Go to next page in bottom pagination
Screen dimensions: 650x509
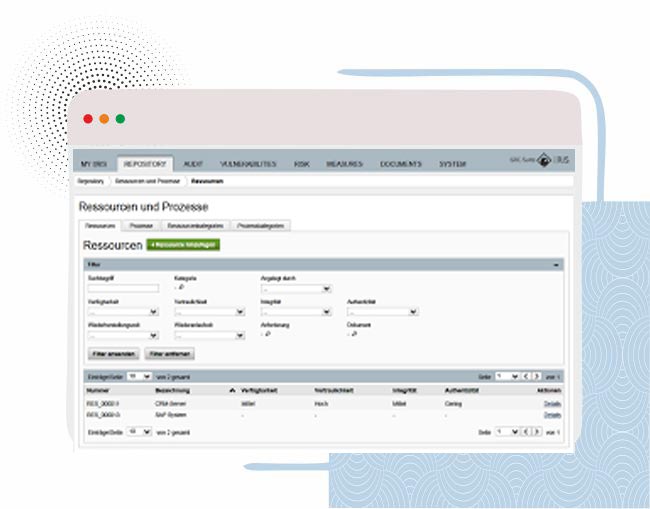click(x=537, y=431)
